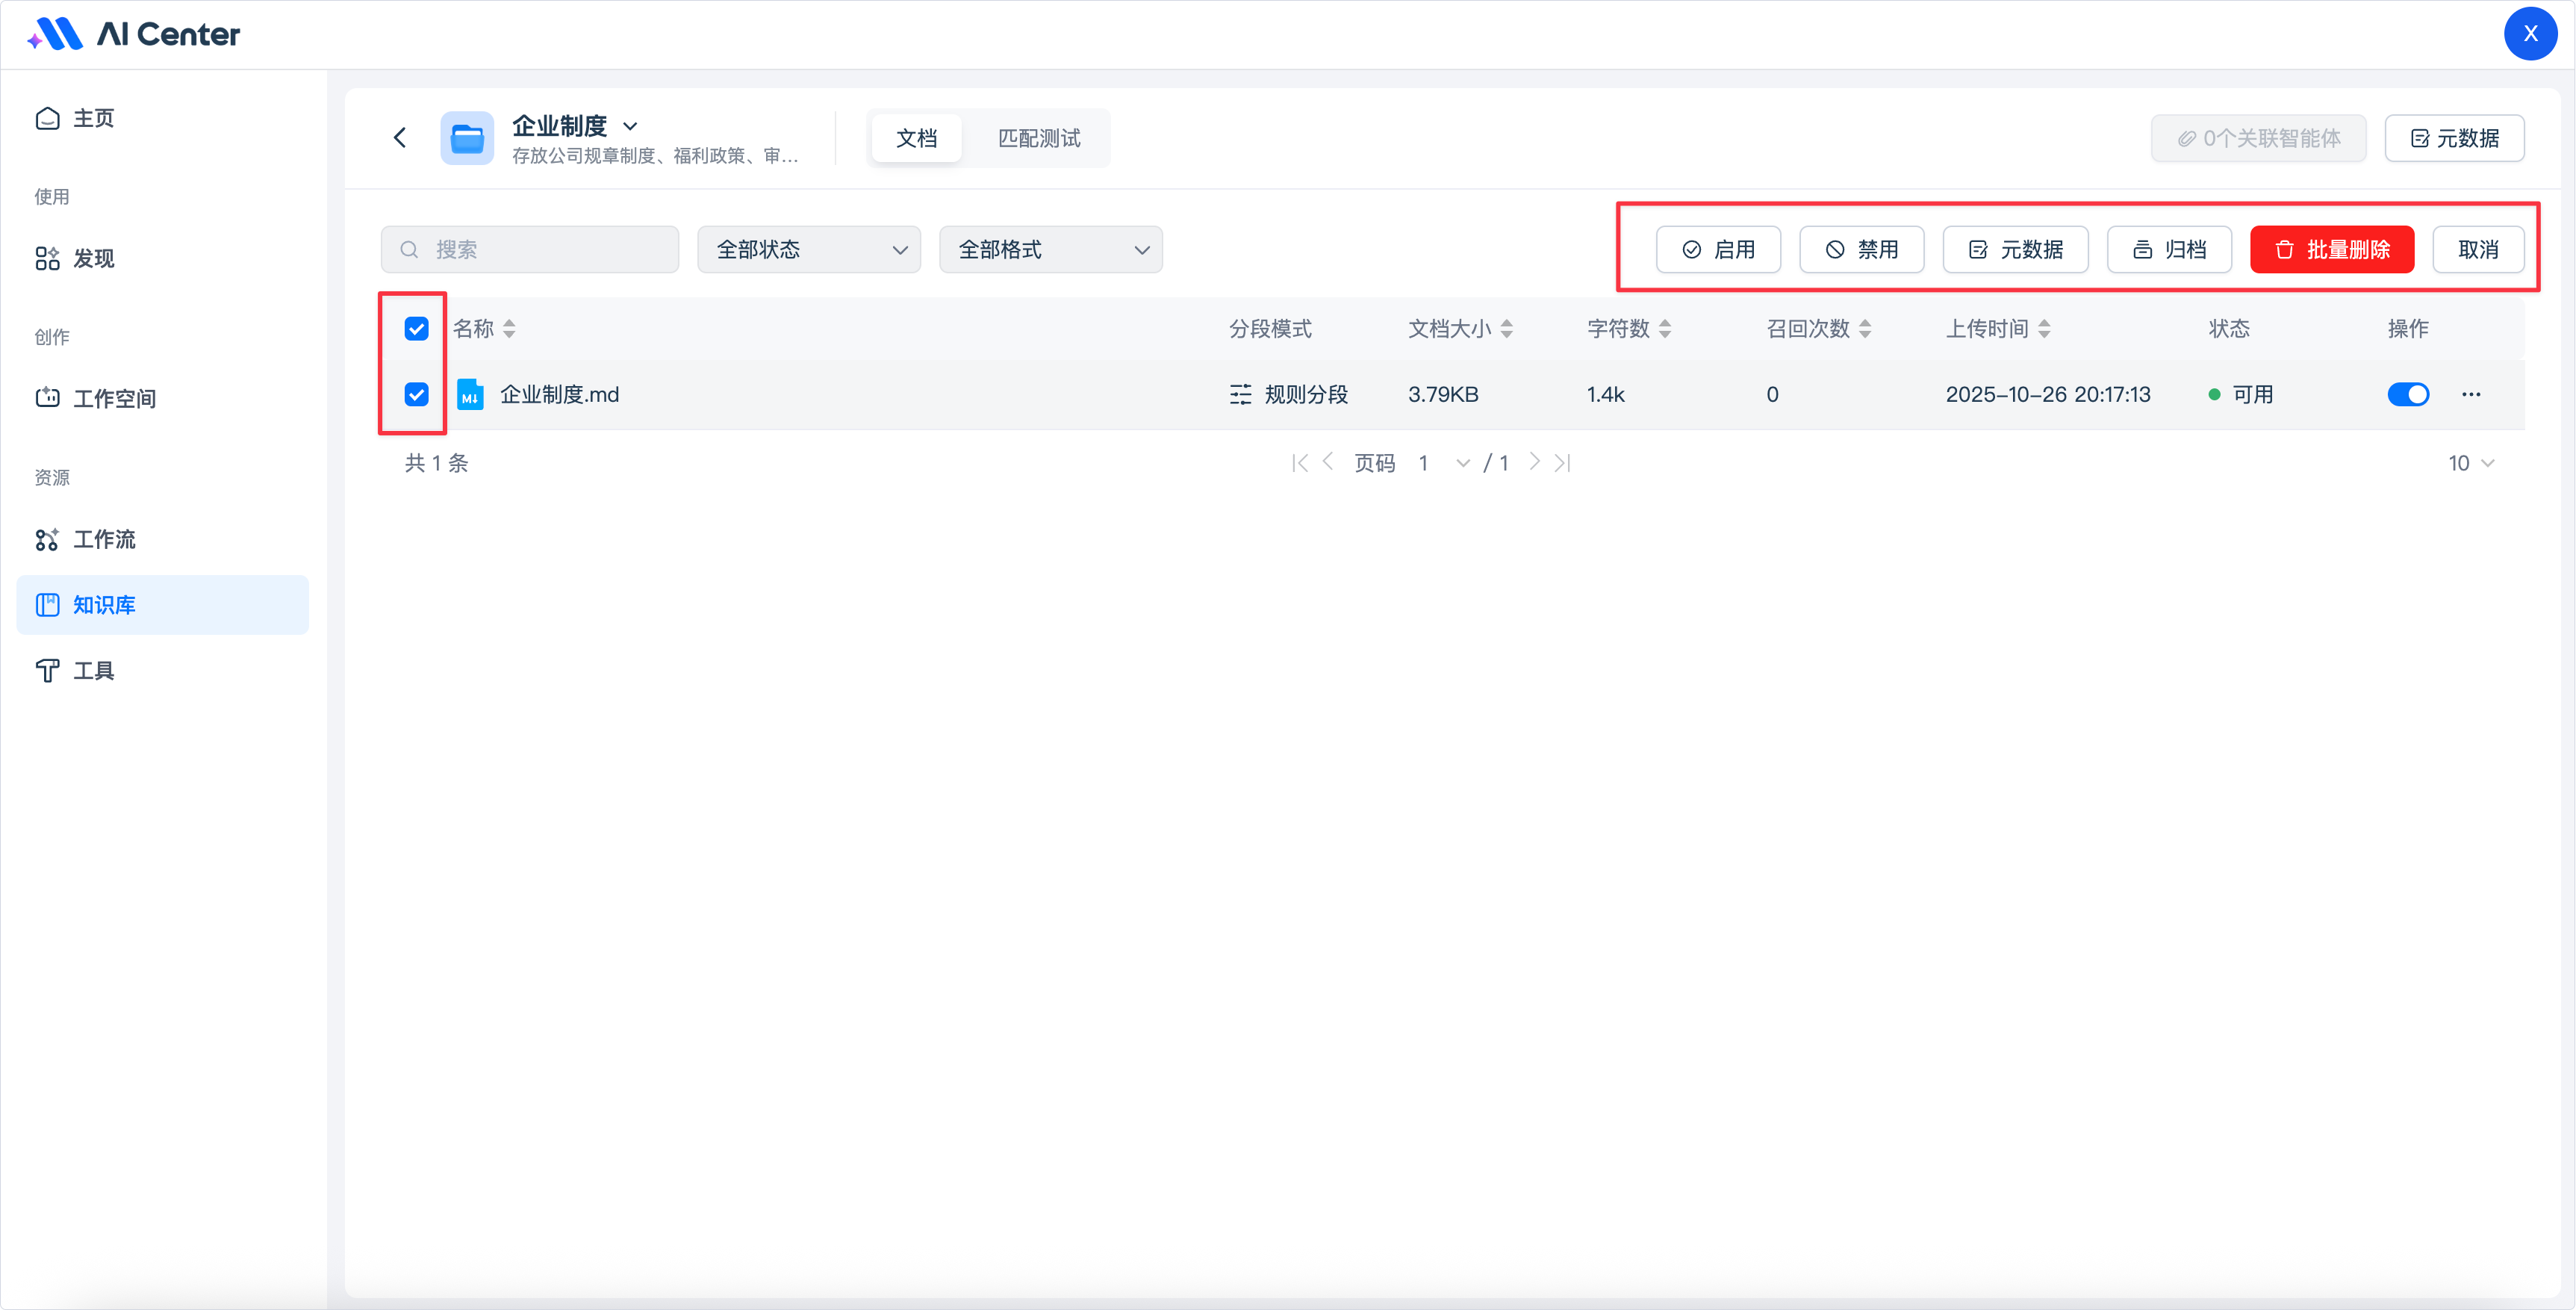Viewport: 2576px width, 1310px height.
Task: Go to 主页 in sidebar
Action: pyautogui.click(x=93, y=118)
